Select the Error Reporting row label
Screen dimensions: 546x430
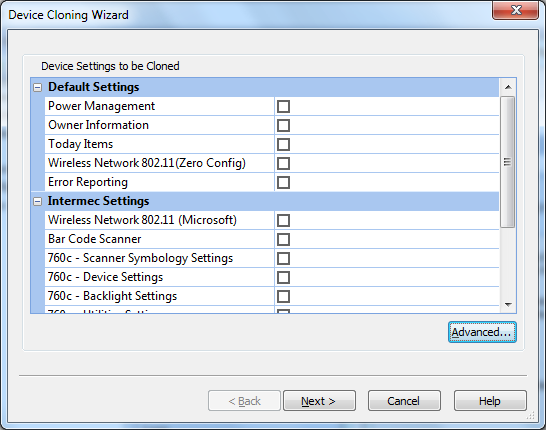point(88,182)
